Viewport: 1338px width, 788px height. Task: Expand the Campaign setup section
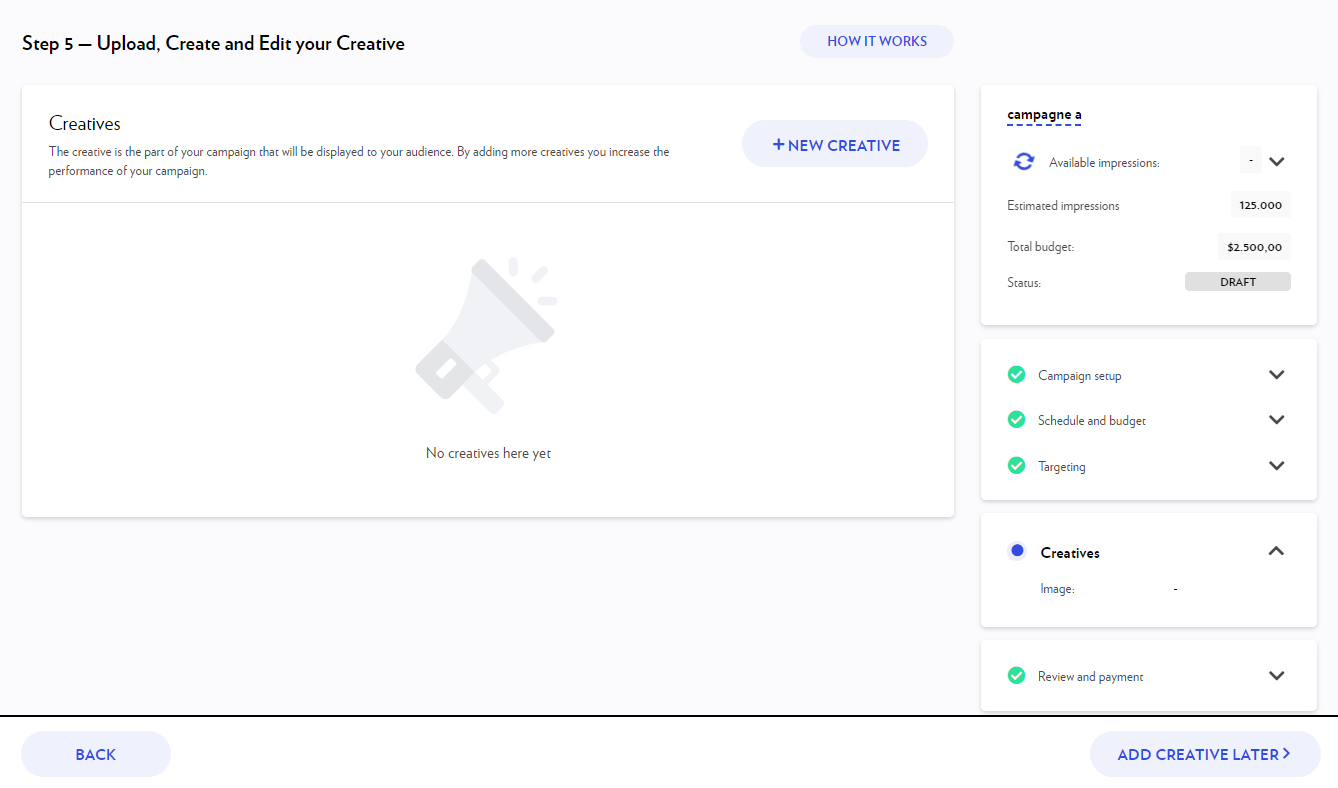(1277, 374)
